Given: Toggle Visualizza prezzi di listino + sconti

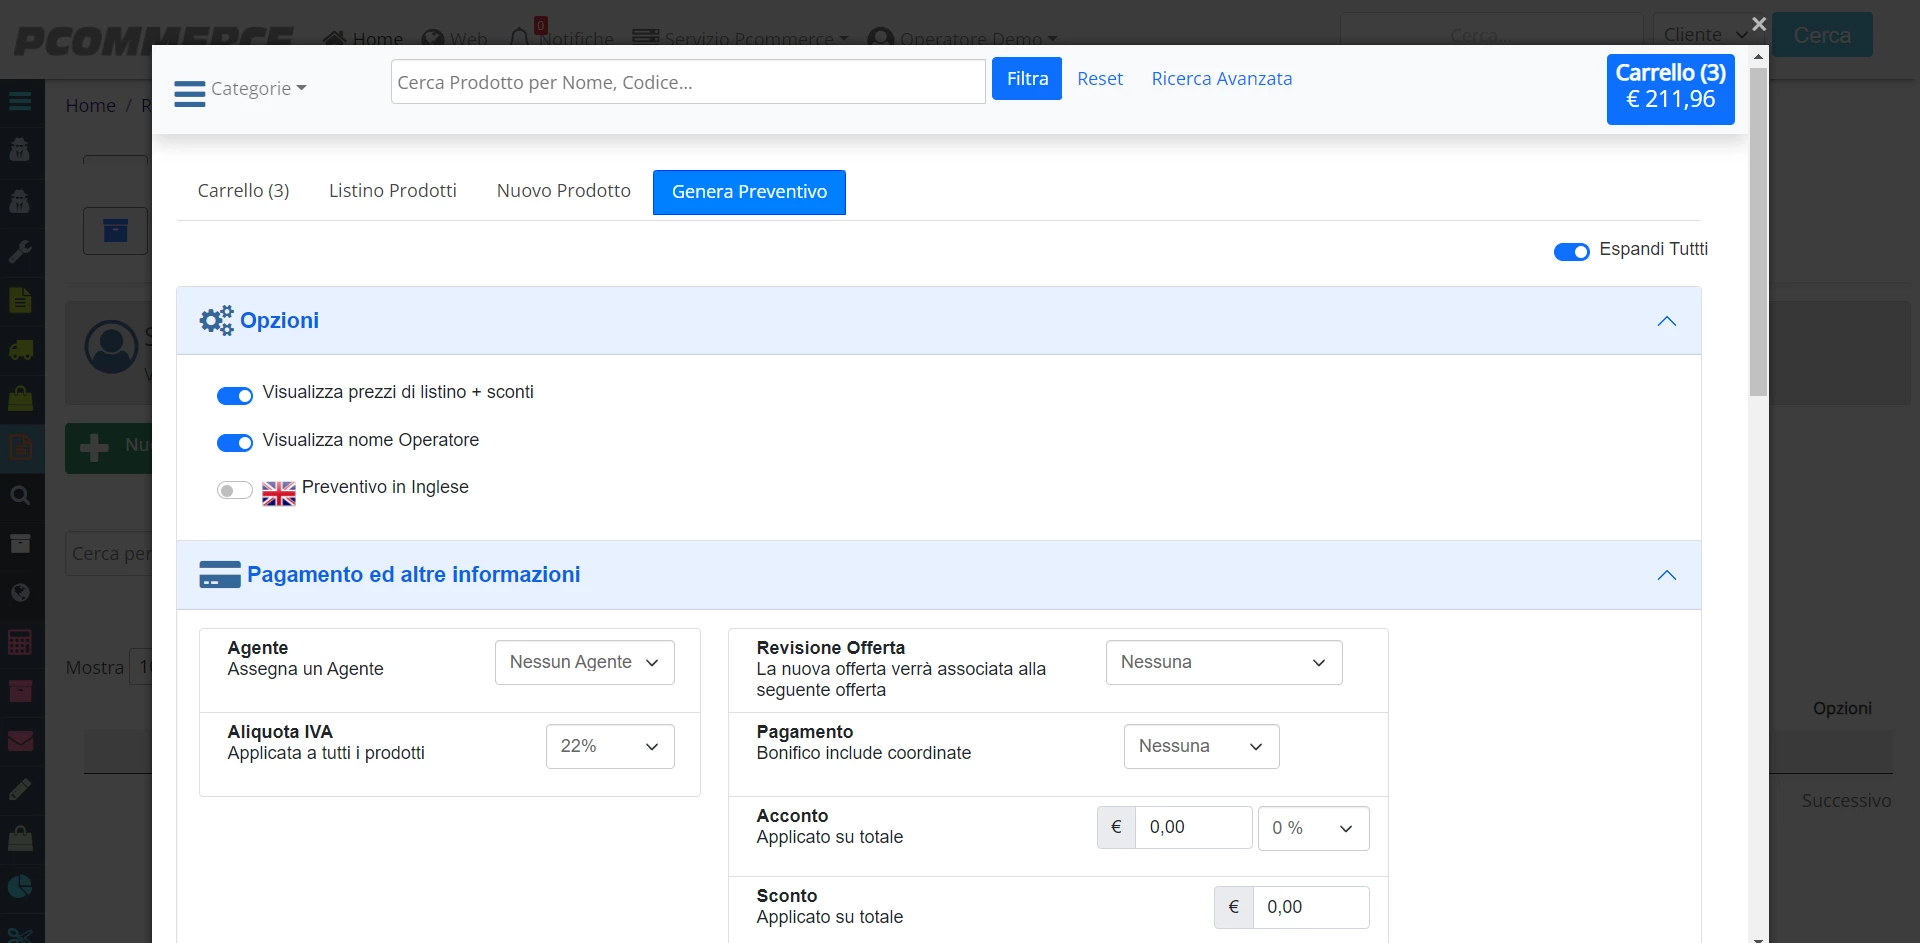Looking at the screenshot, I should 235,396.
